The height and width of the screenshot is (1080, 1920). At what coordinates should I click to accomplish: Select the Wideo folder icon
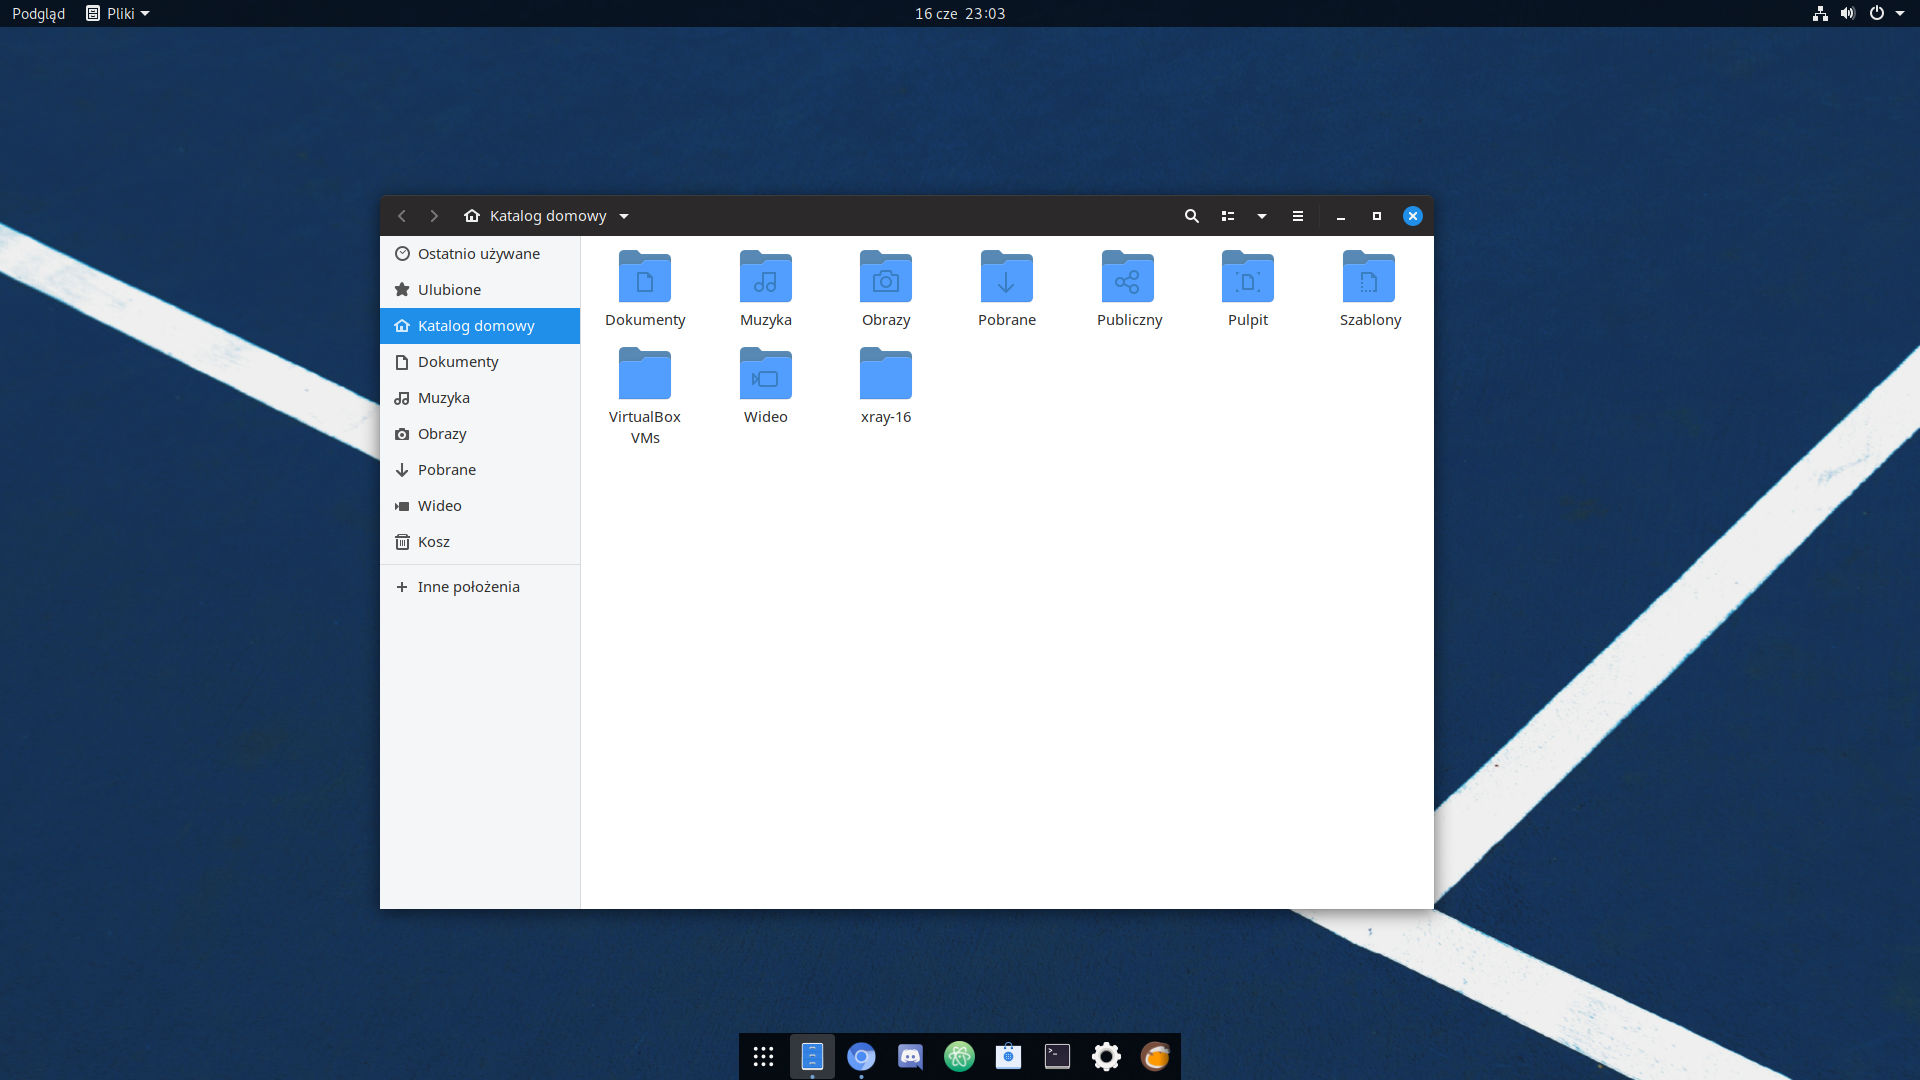point(766,374)
